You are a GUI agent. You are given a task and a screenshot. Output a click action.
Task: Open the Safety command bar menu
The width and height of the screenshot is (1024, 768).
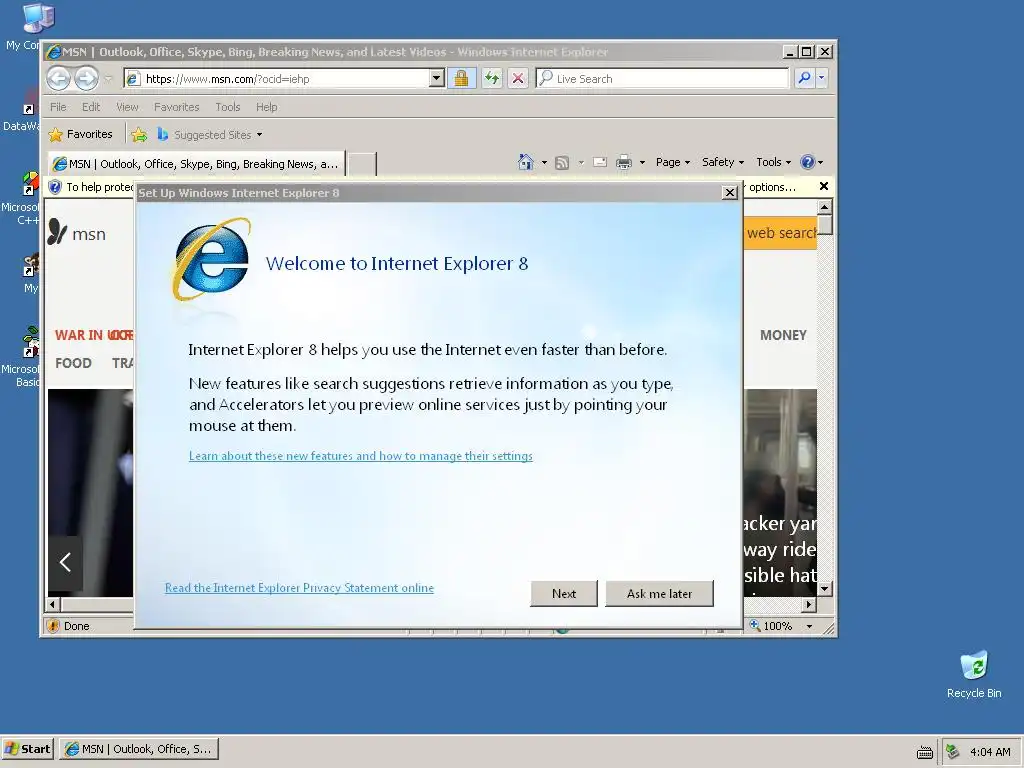(723, 162)
